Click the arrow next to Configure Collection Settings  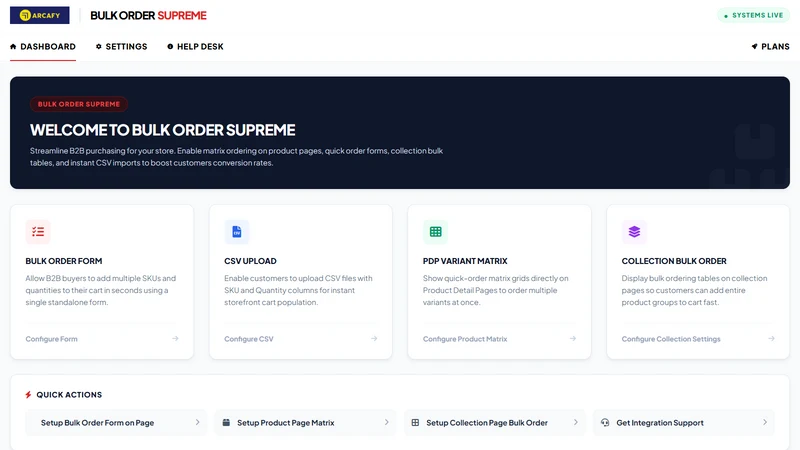(x=771, y=338)
